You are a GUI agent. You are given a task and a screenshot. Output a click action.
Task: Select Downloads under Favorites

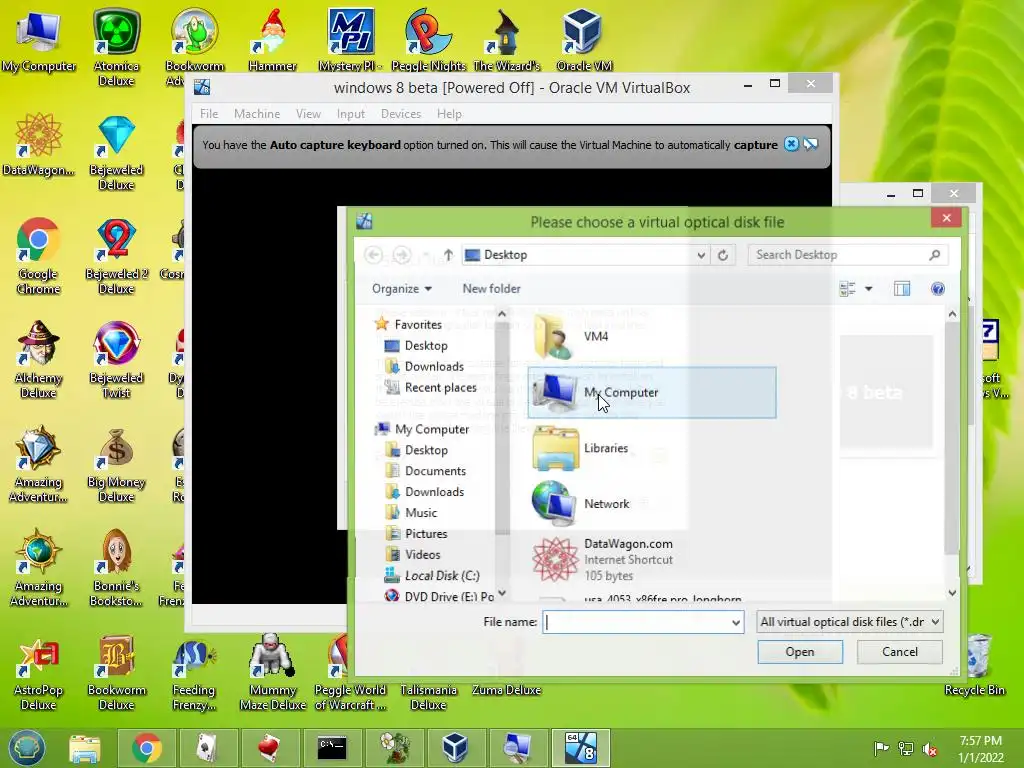click(x=434, y=366)
